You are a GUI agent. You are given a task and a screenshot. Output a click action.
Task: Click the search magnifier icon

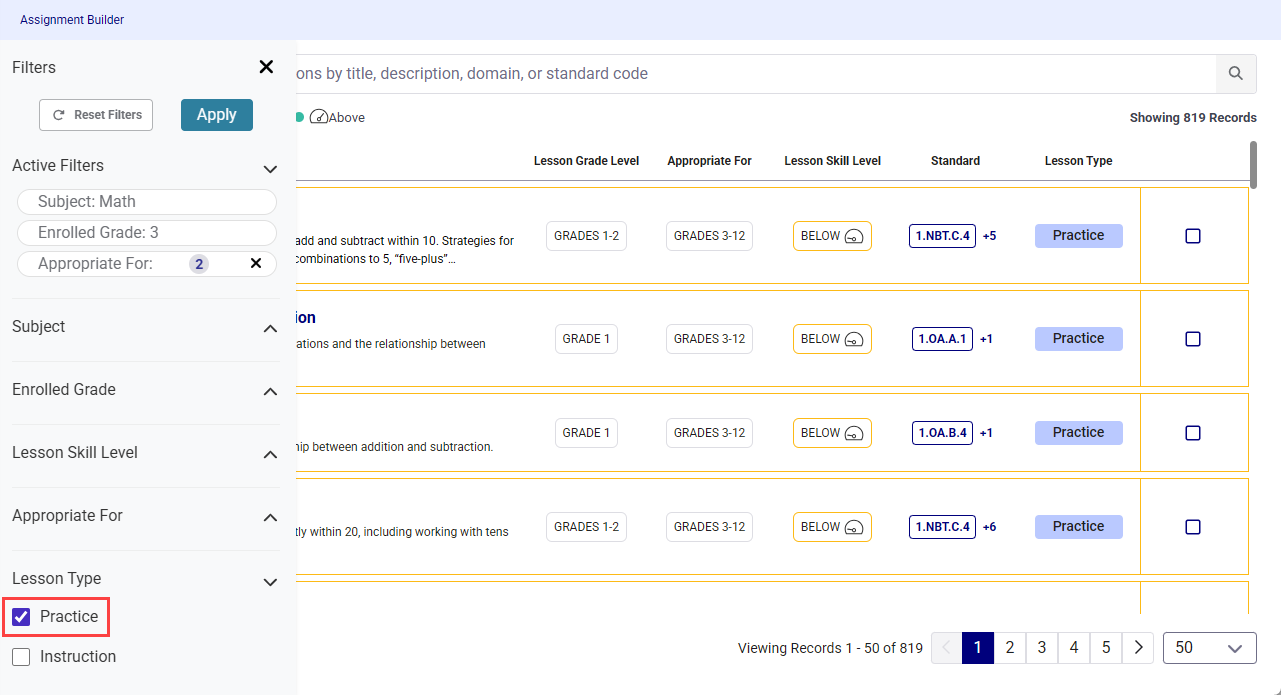[x=1236, y=74]
